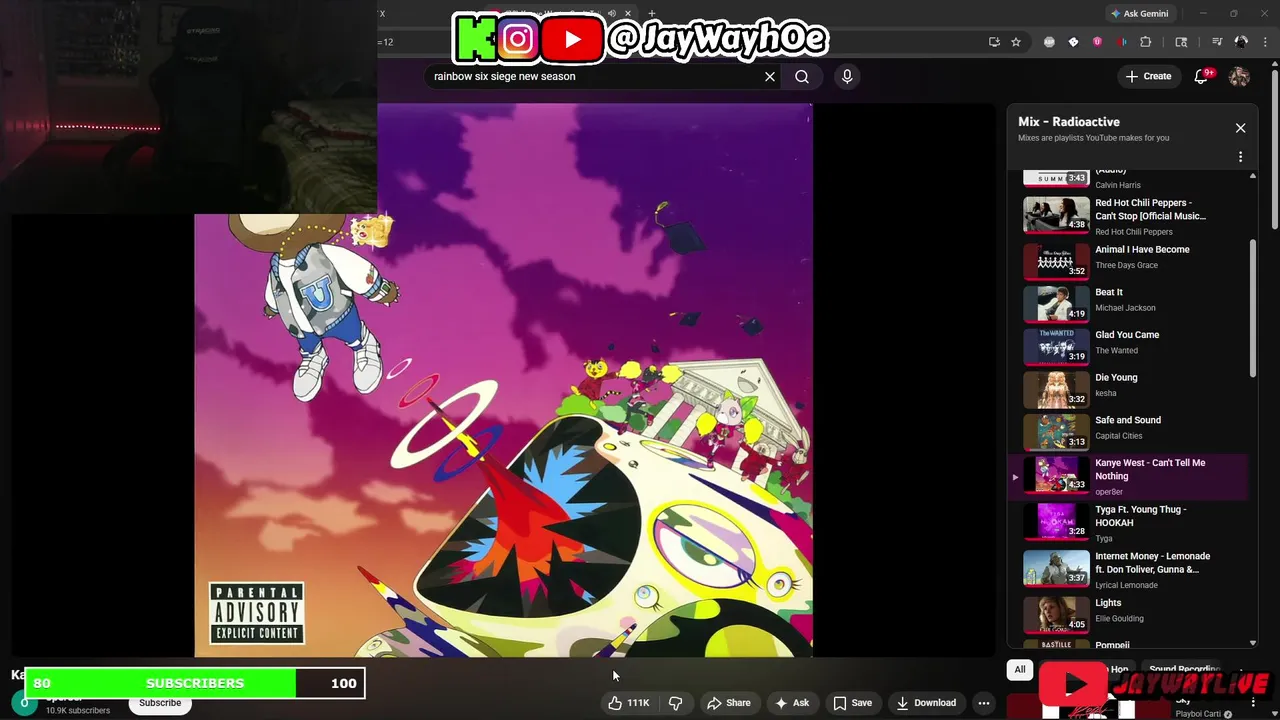Click the white tag extension icon

[1073, 42]
